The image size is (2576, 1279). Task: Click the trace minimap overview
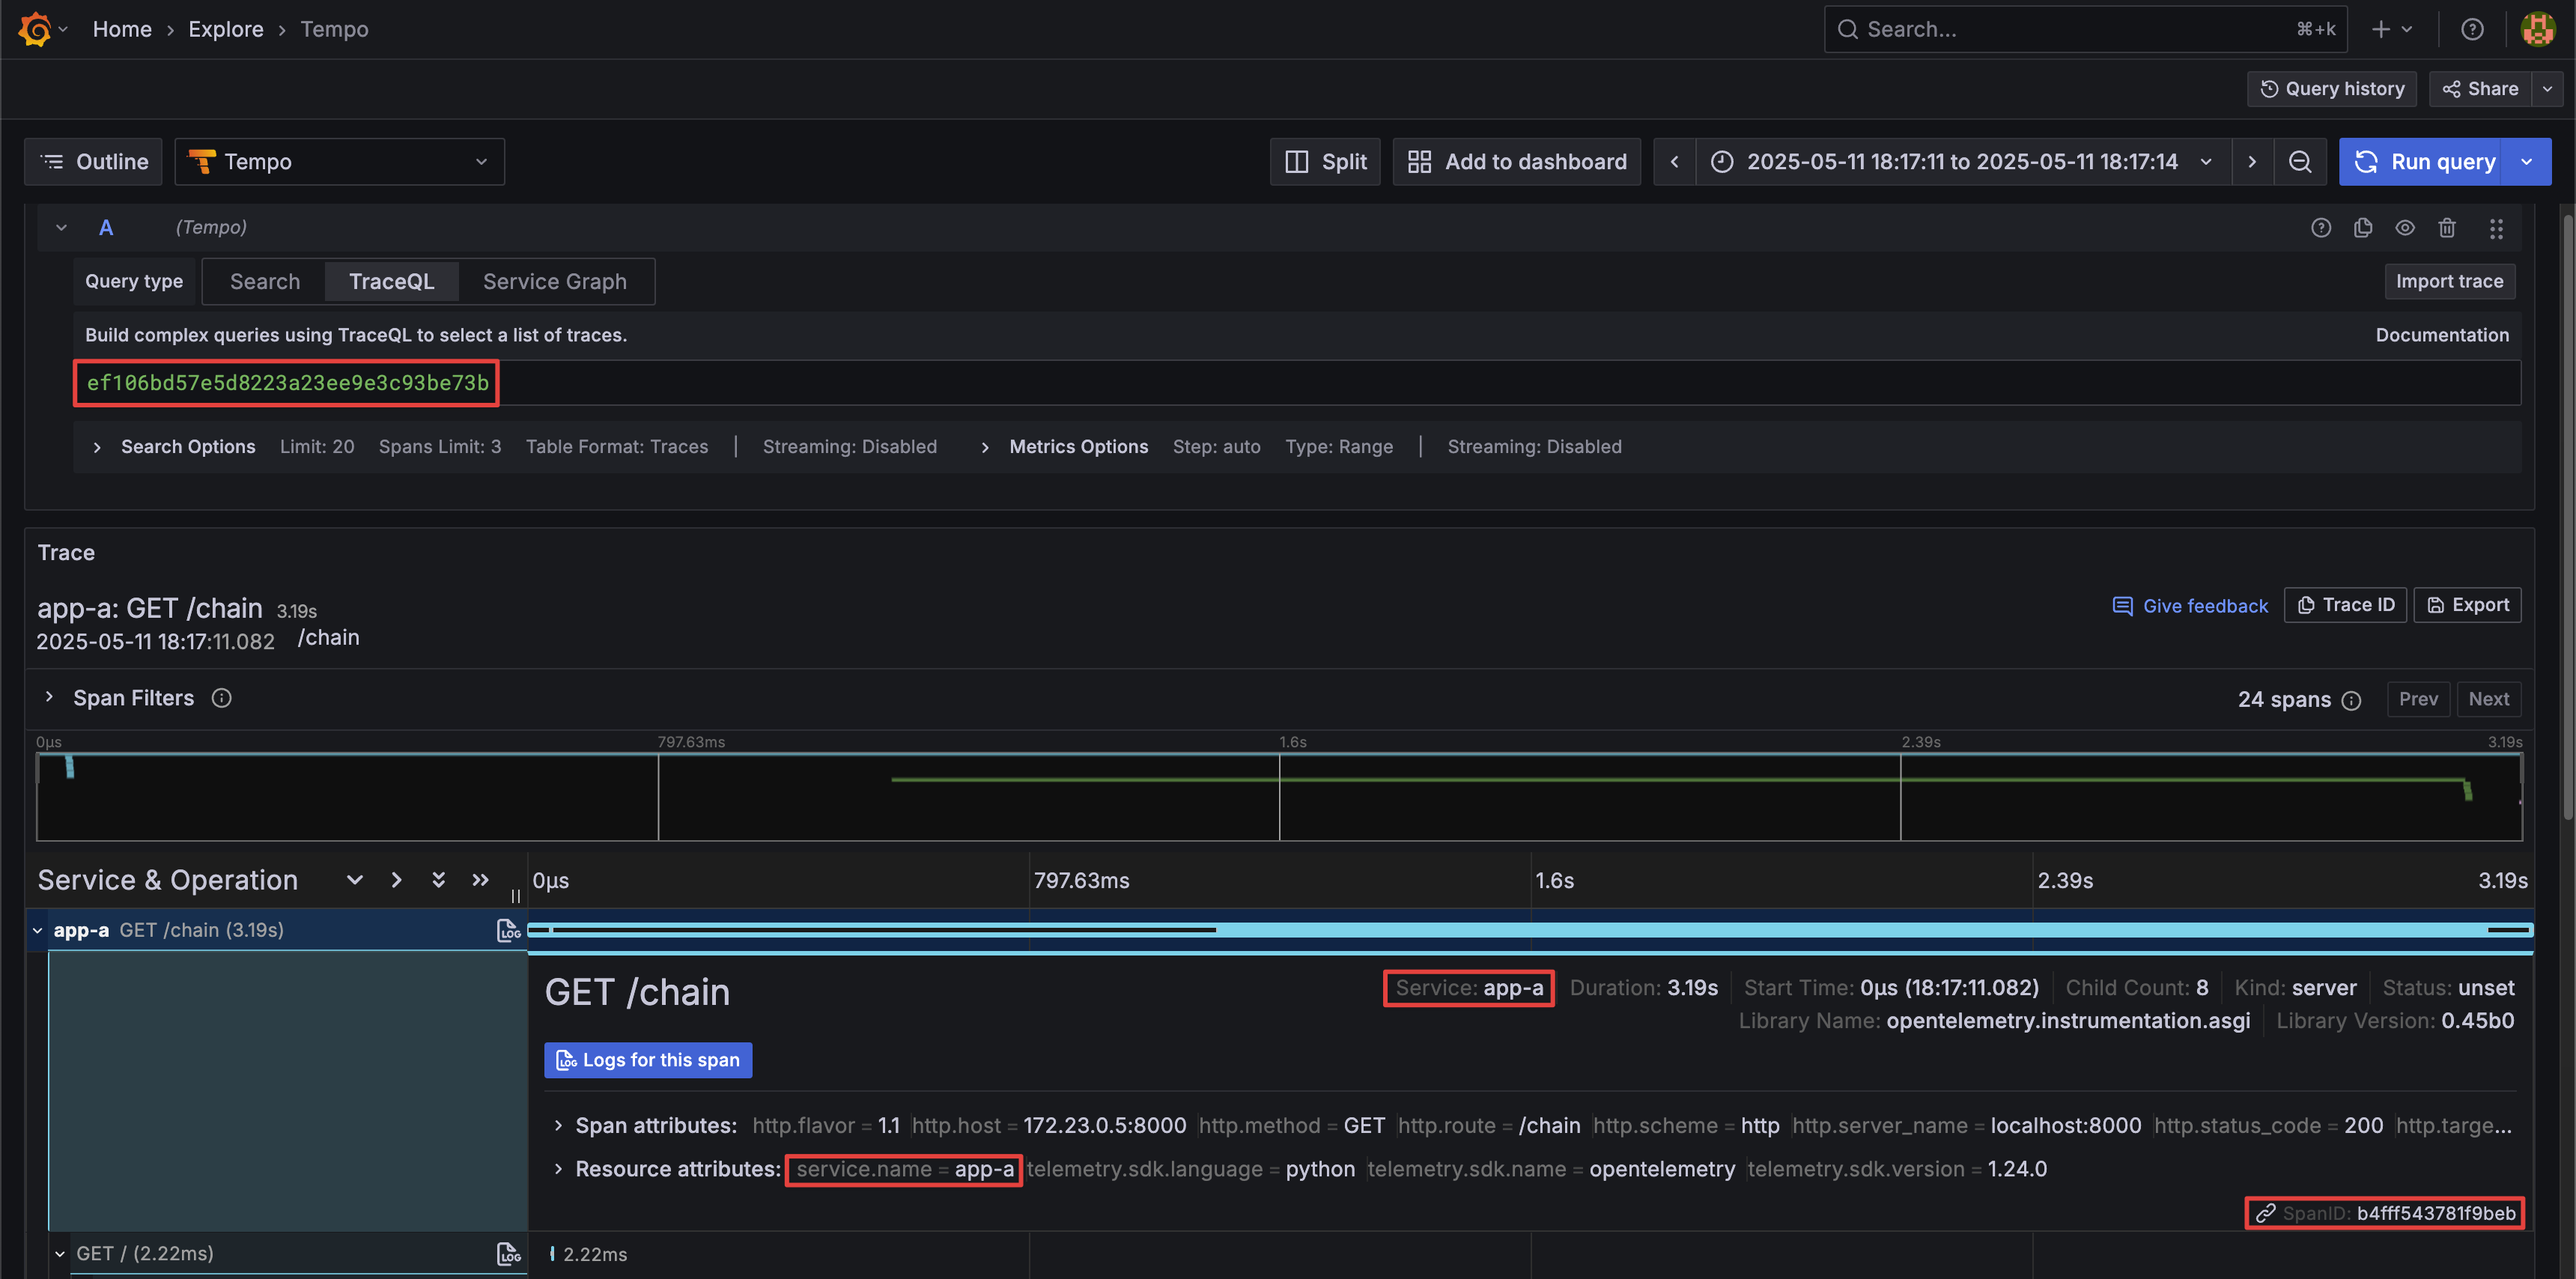tap(1279, 797)
